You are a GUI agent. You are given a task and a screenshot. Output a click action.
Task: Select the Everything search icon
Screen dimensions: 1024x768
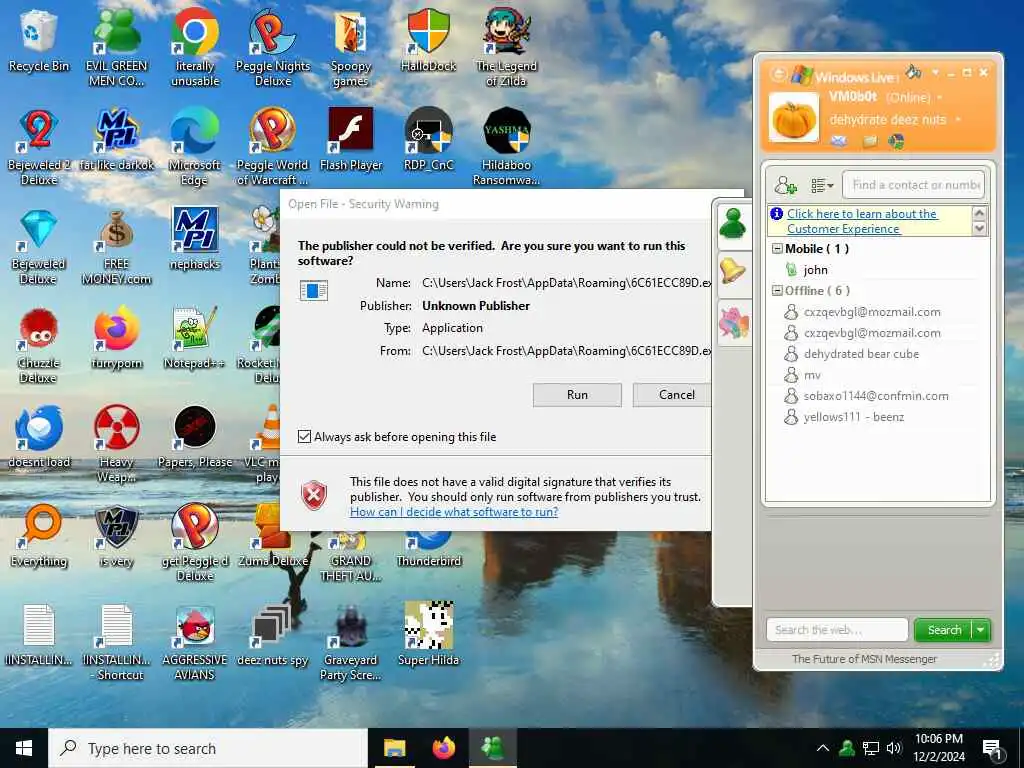coord(39,536)
